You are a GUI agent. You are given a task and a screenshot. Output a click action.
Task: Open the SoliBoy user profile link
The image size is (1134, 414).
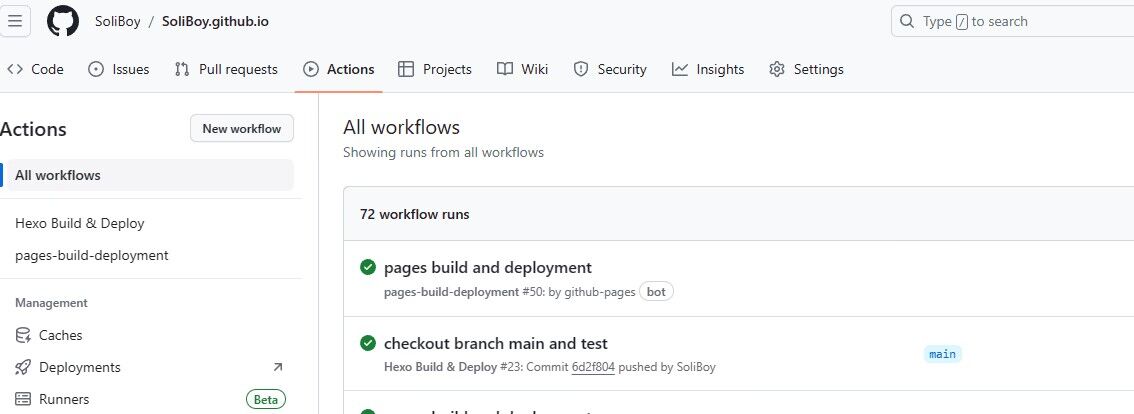point(117,21)
